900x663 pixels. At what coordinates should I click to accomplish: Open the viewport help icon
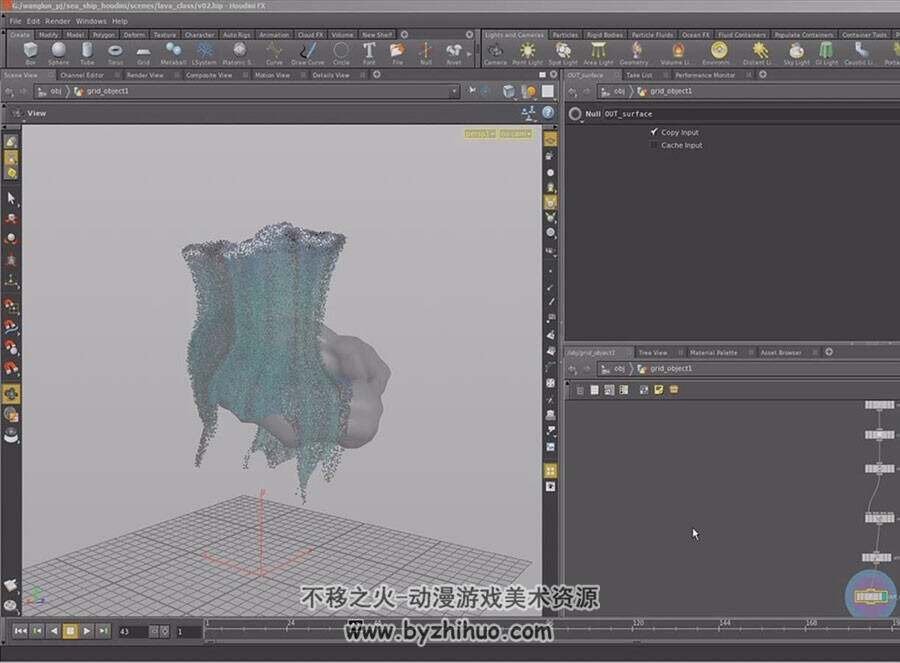(548, 113)
